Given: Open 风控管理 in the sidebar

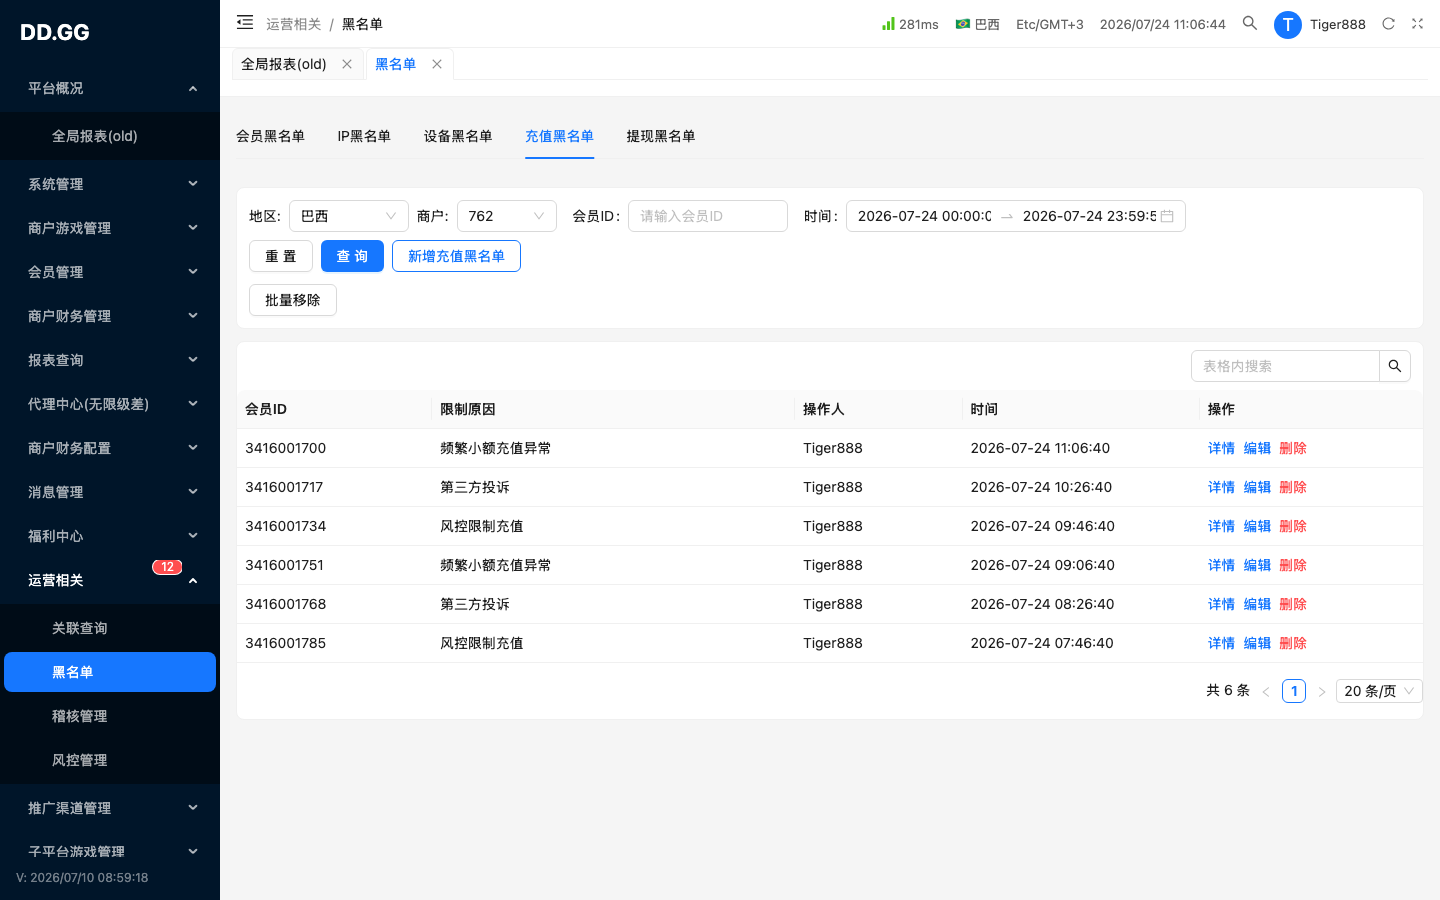Looking at the screenshot, I should pyautogui.click(x=110, y=760).
